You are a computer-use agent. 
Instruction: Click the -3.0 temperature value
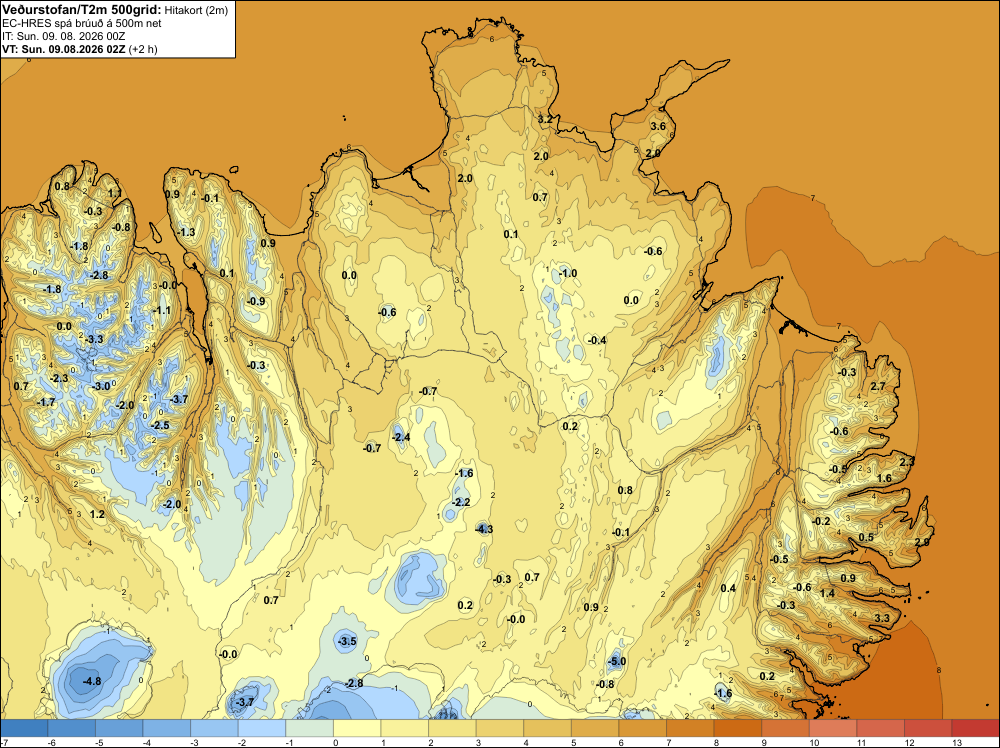pos(101,386)
